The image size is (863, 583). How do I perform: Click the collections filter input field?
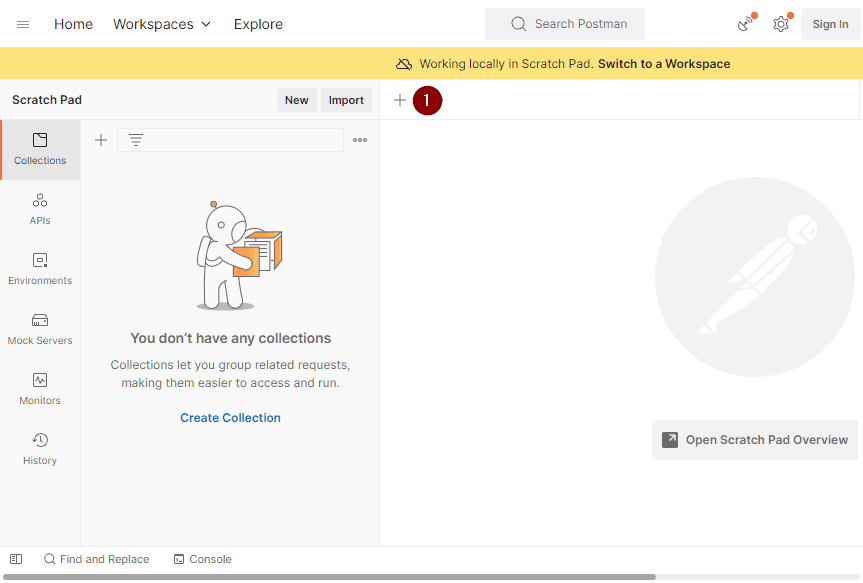(240, 140)
